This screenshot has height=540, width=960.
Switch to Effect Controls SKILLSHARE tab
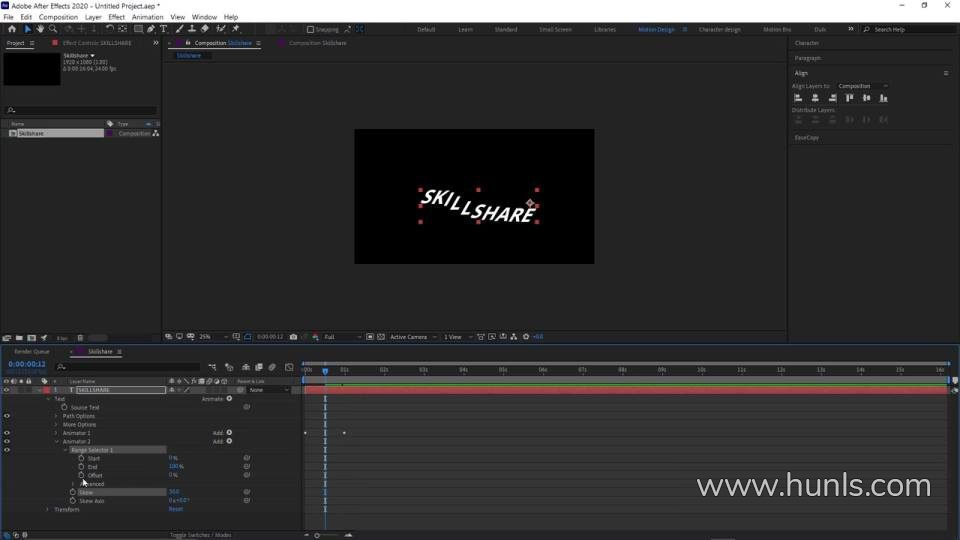[x=97, y=43]
